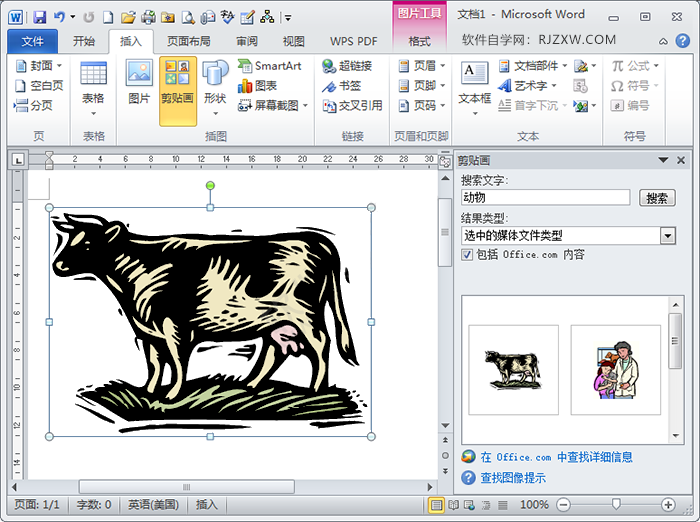Screen dimensions: 700x522
Task: Click the zoom slider handle
Action: tap(616, 505)
